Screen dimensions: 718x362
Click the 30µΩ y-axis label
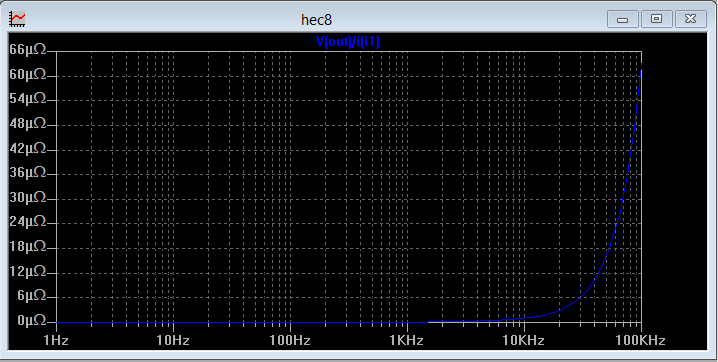tap(28, 198)
